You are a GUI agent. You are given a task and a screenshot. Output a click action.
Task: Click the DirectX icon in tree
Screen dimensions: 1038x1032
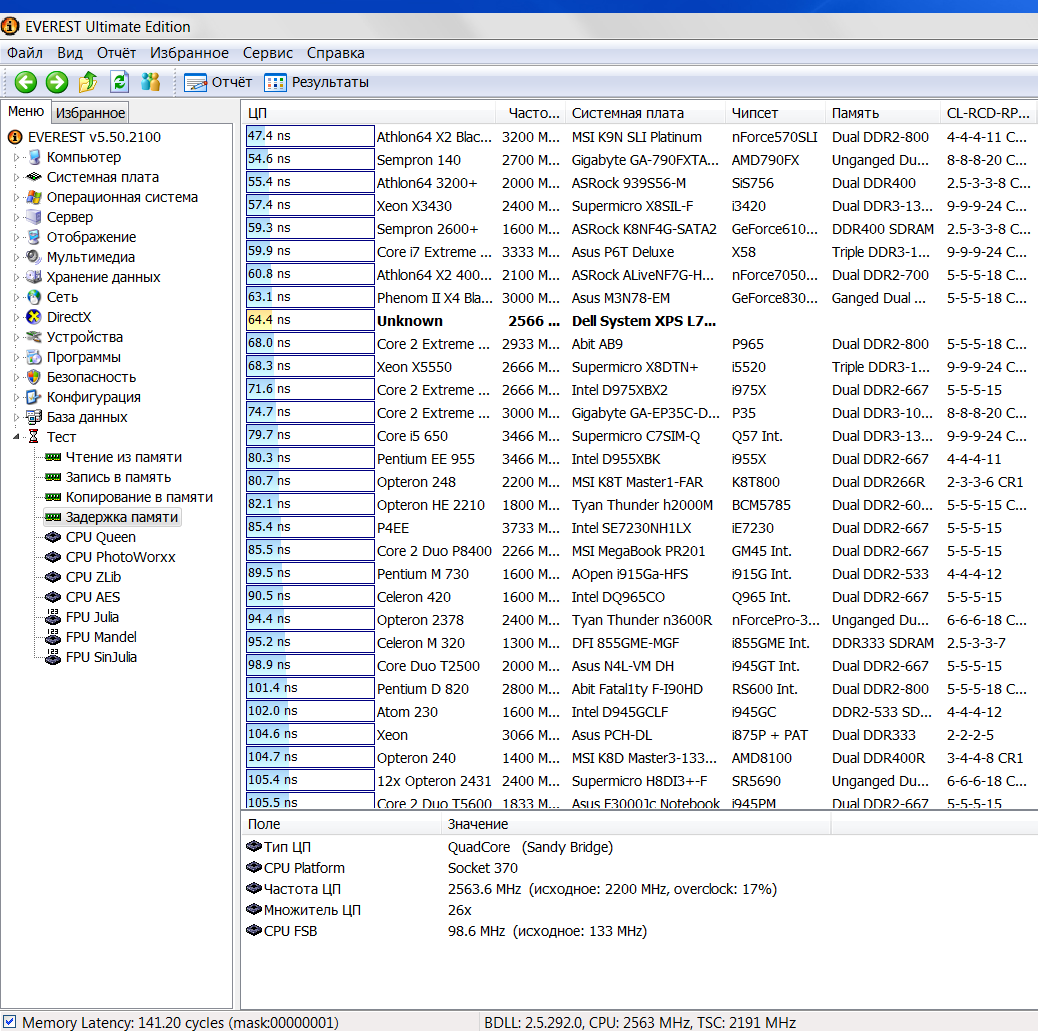(x=34, y=317)
